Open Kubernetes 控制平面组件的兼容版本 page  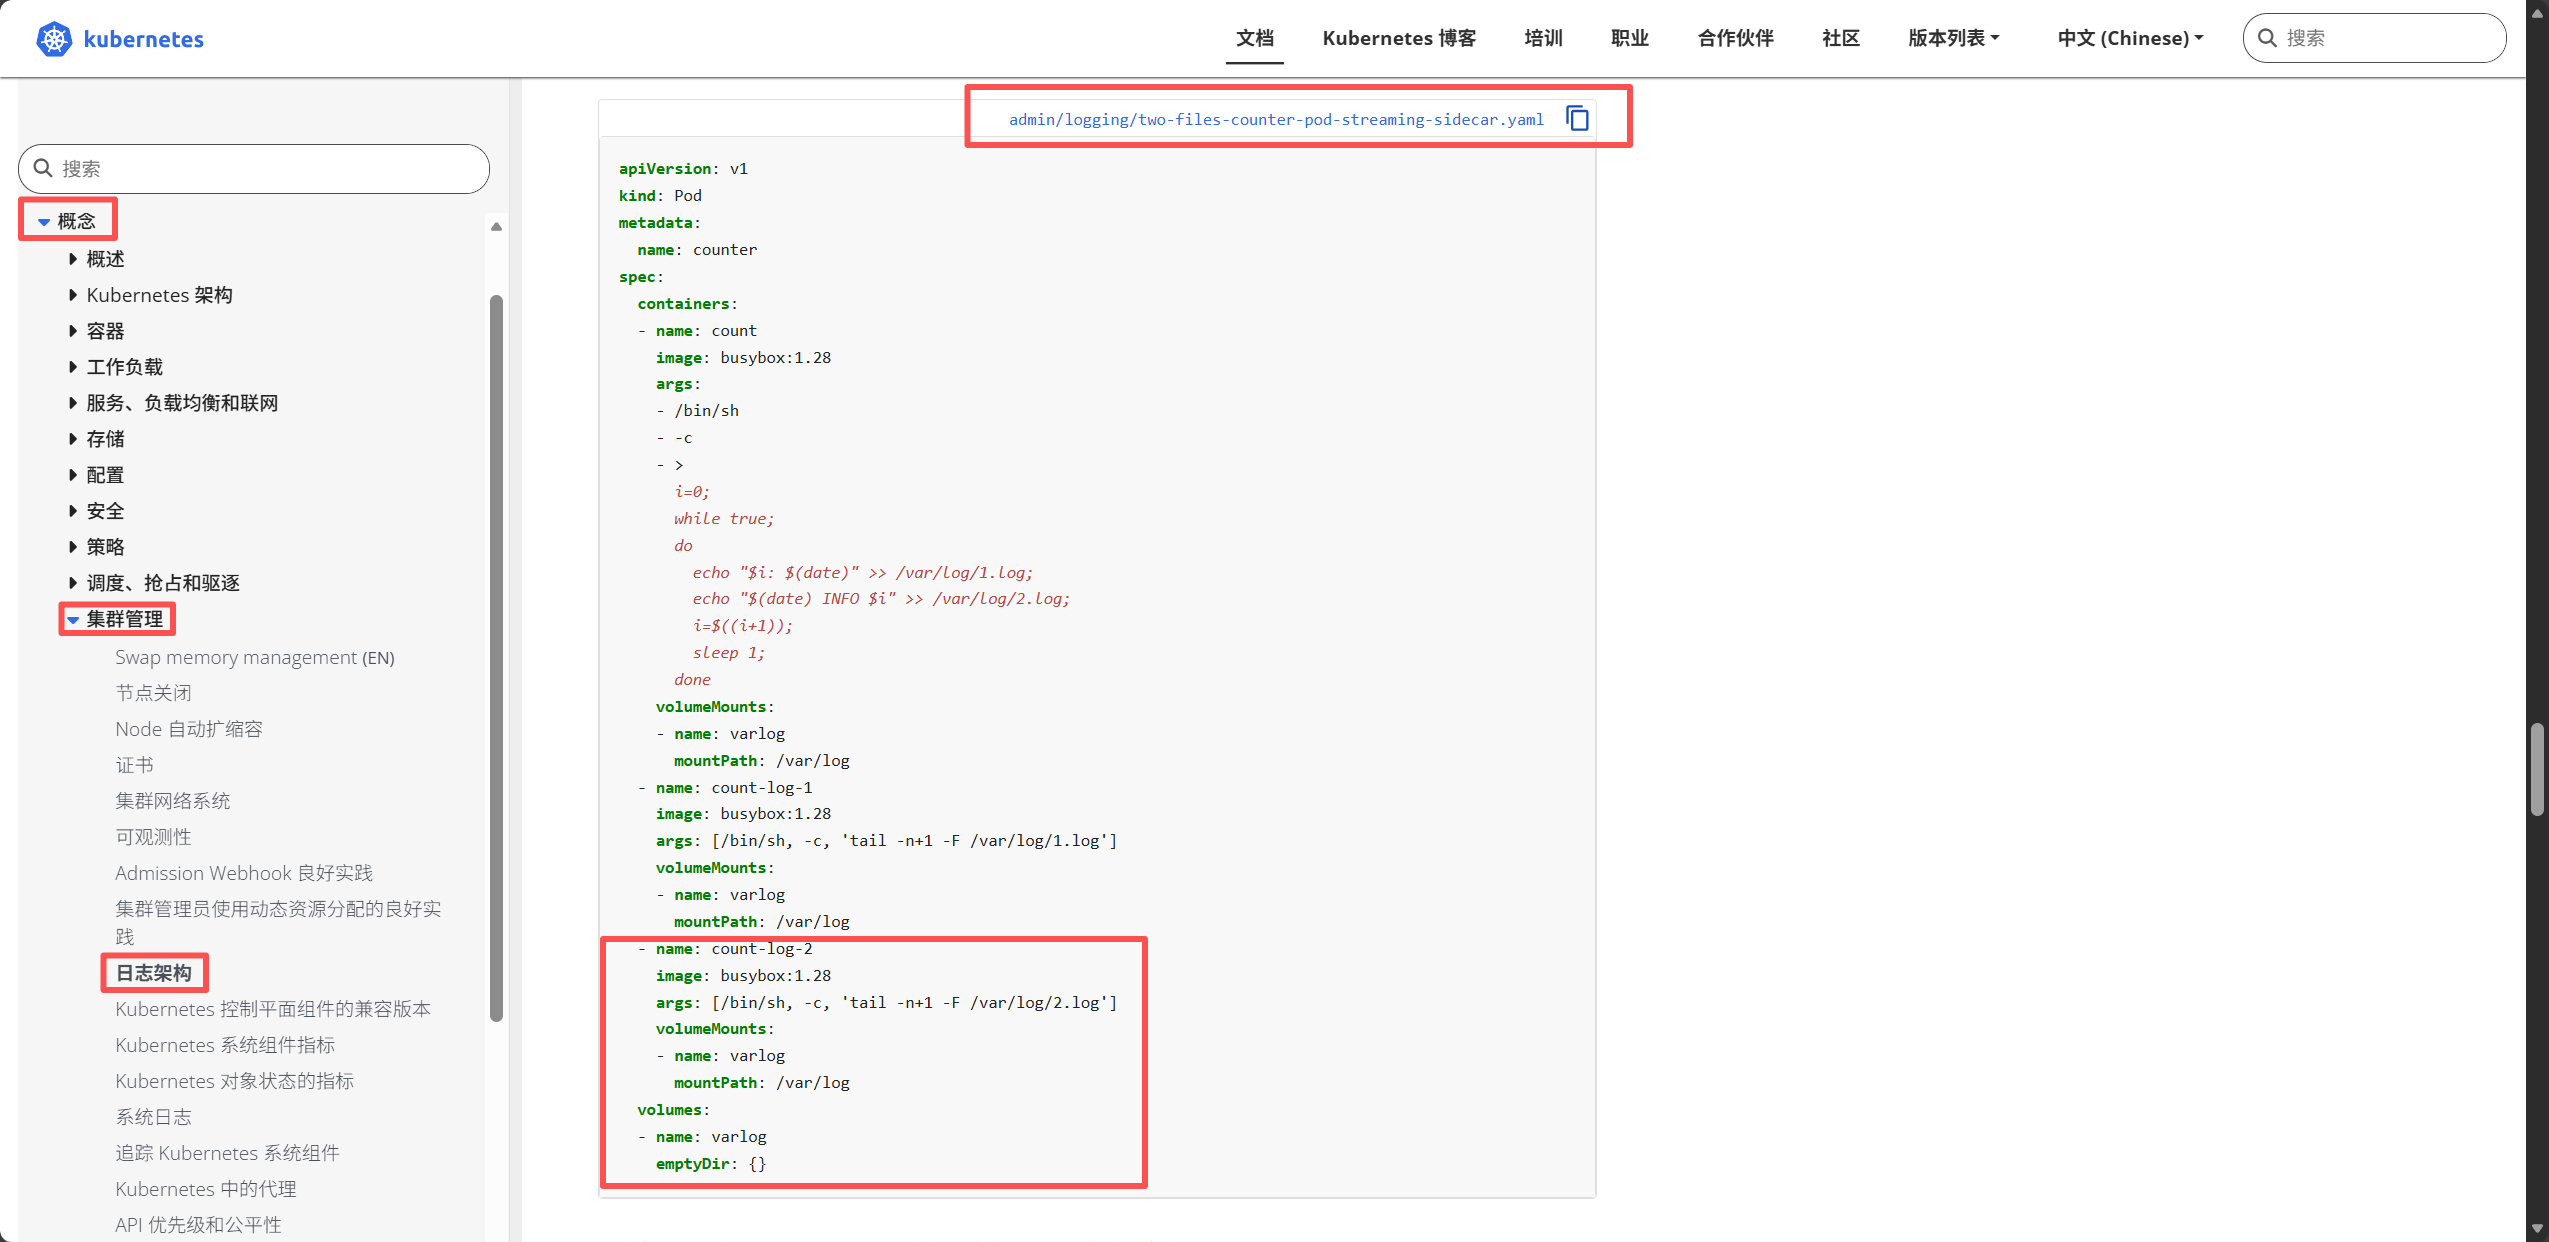pyautogui.click(x=273, y=1009)
